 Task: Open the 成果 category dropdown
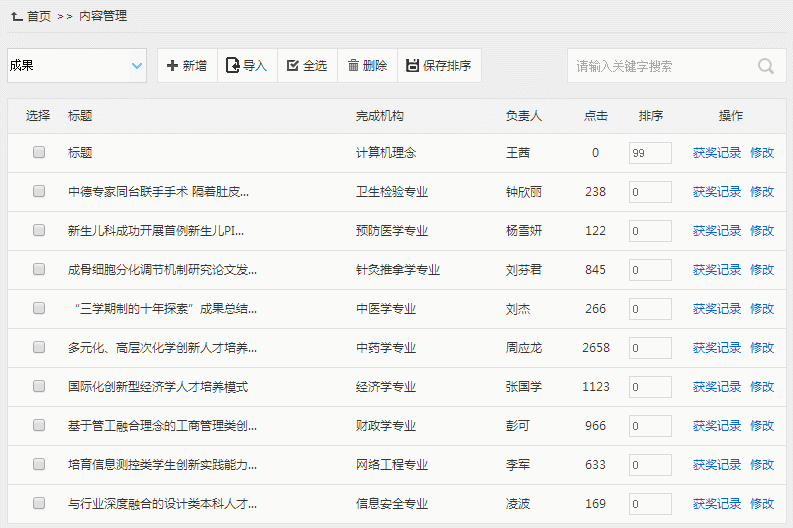[x=77, y=66]
